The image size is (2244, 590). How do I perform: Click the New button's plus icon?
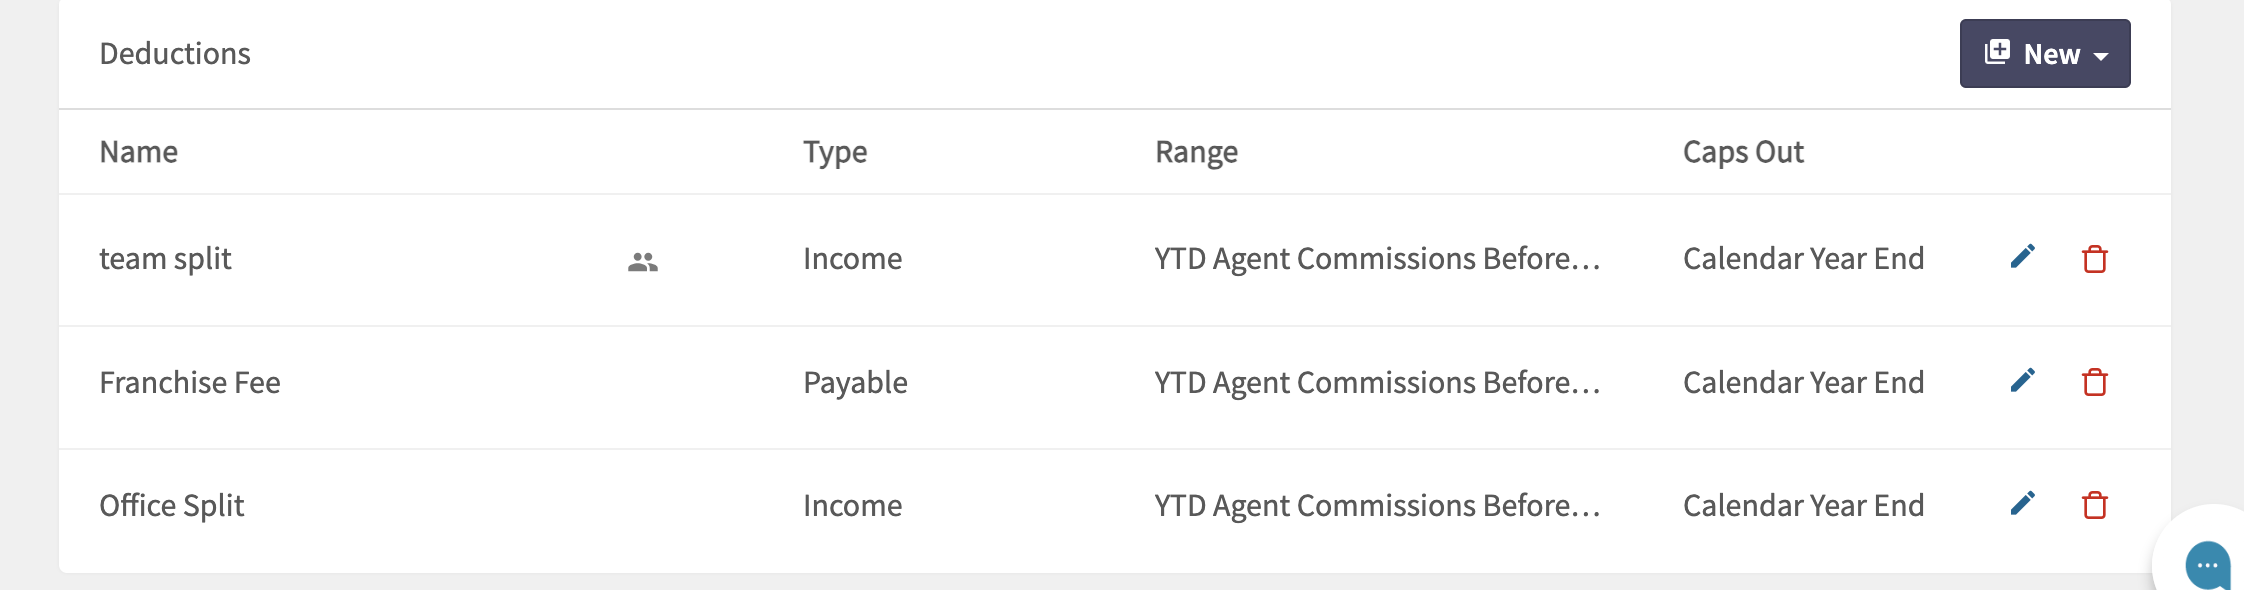tap(1997, 52)
